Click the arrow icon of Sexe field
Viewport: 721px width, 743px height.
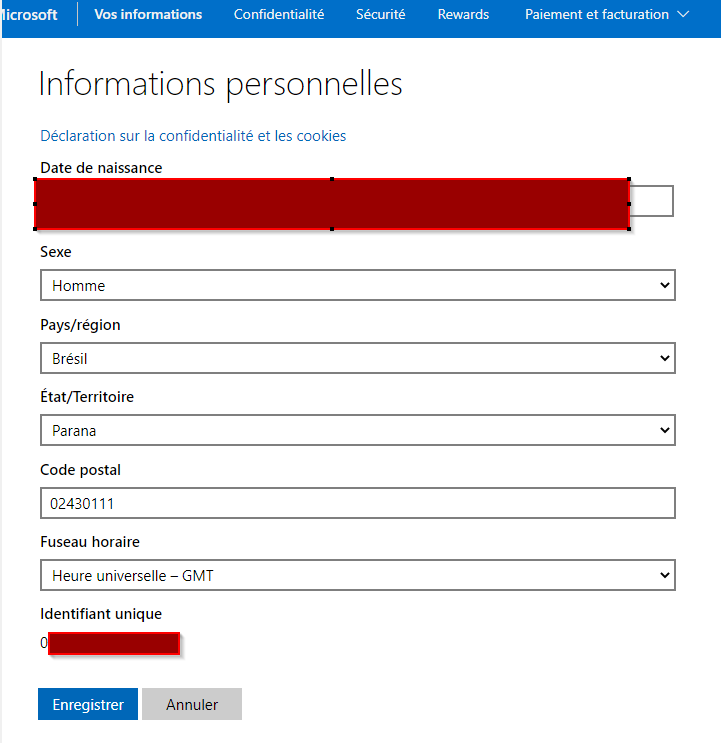(x=666, y=286)
